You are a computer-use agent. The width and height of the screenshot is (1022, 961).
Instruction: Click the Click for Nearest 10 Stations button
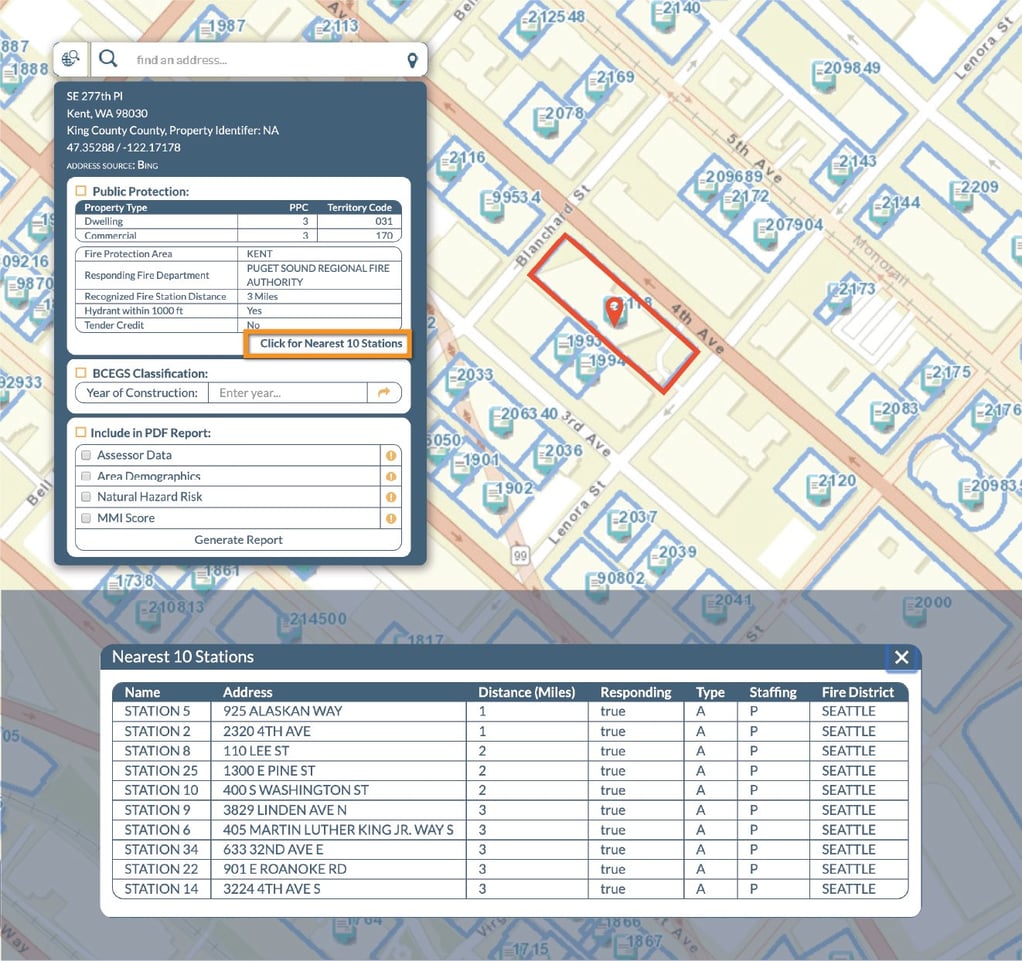click(327, 343)
